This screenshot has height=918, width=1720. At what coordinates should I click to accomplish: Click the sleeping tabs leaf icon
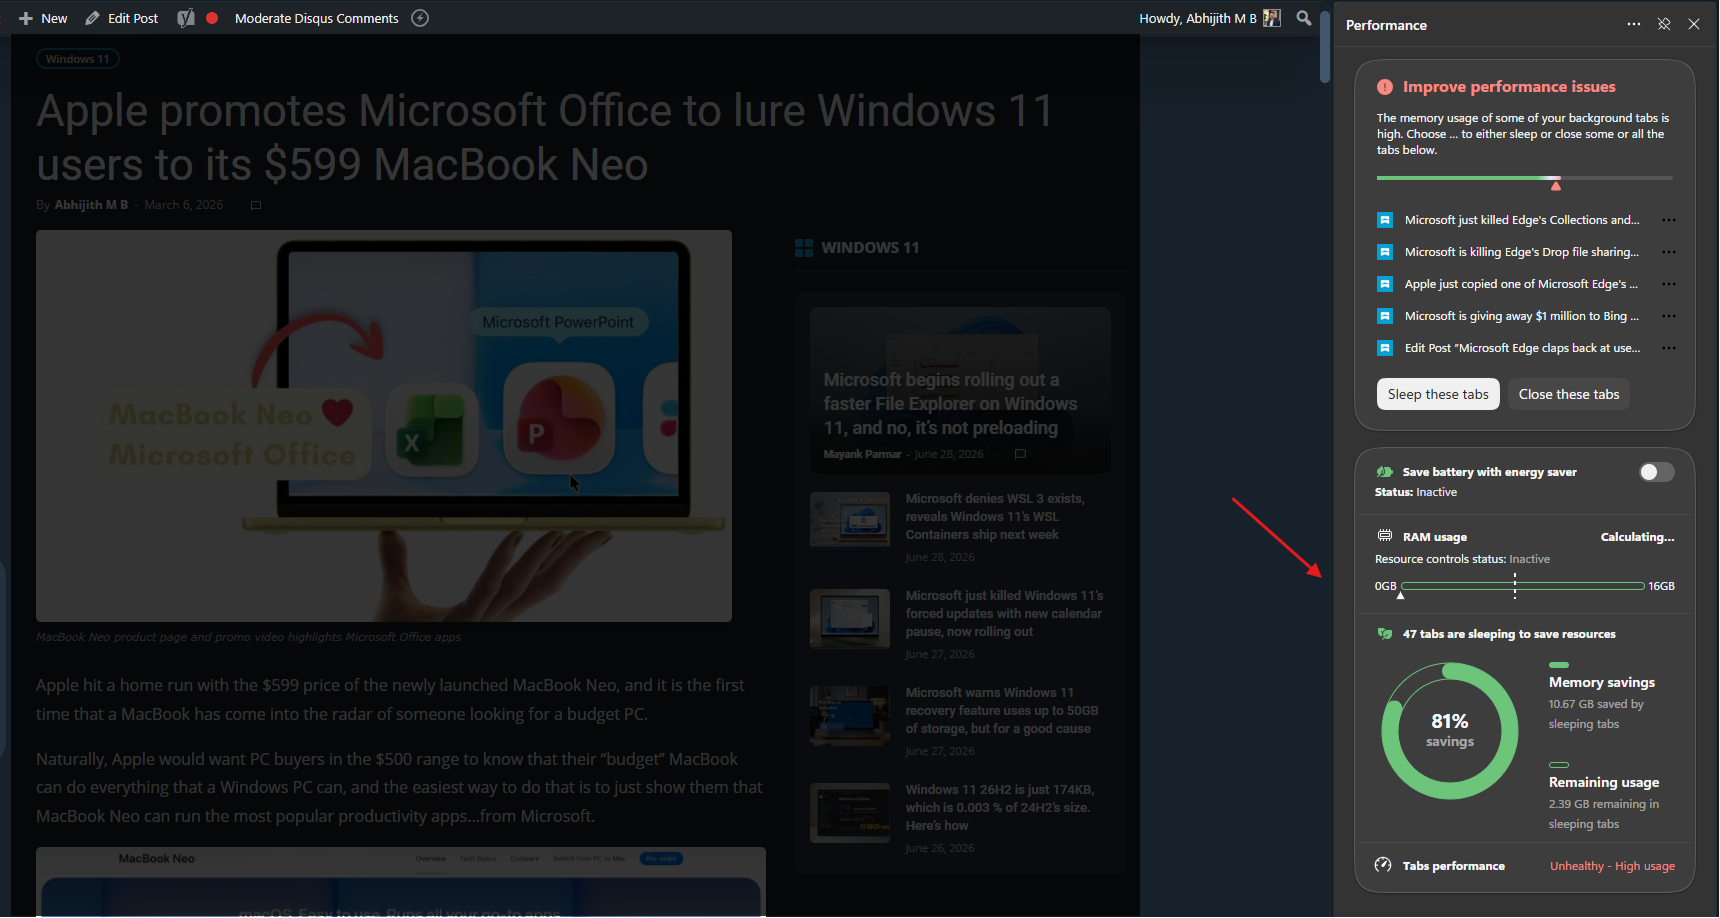(x=1385, y=634)
